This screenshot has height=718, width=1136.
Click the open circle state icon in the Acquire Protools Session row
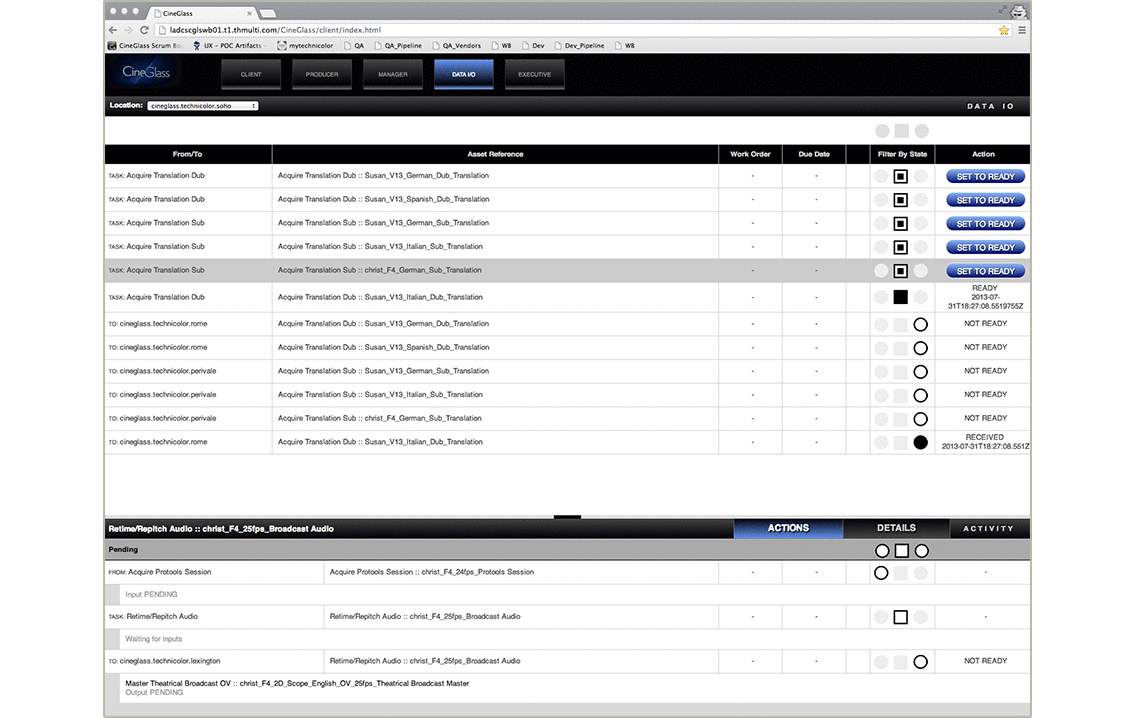click(881, 573)
